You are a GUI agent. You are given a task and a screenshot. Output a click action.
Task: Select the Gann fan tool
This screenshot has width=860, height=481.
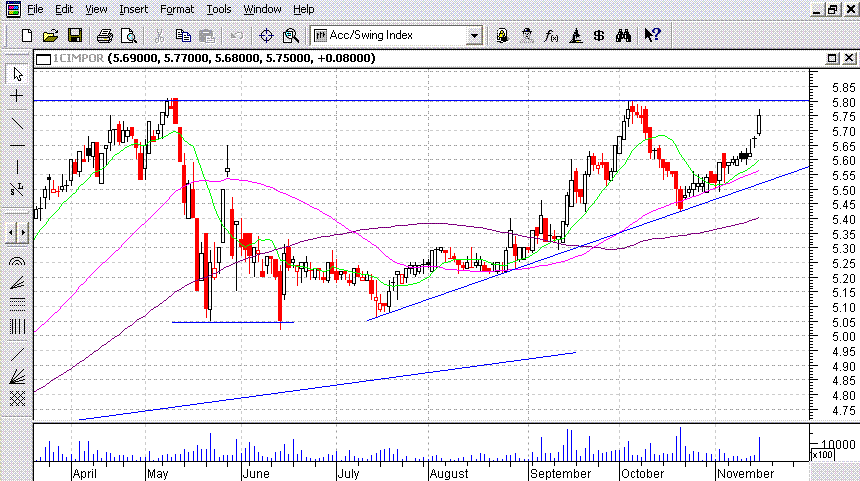(18, 377)
